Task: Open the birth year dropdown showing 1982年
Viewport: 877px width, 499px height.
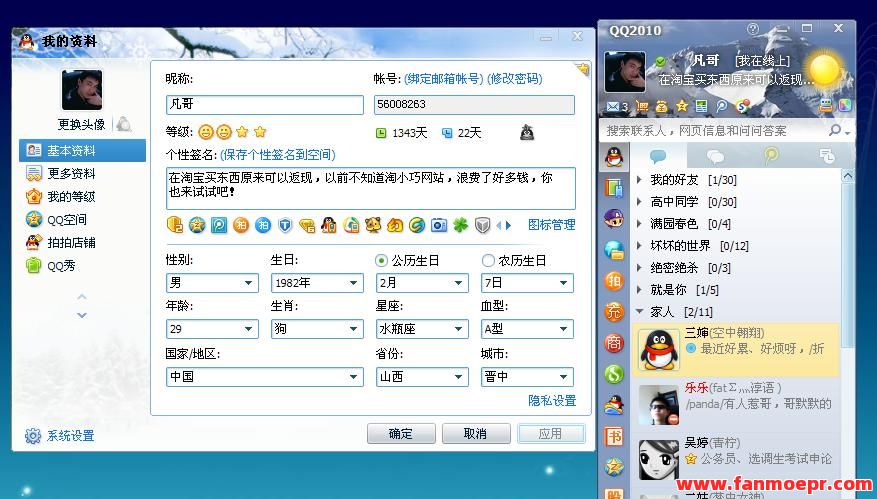Action: pos(317,283)
